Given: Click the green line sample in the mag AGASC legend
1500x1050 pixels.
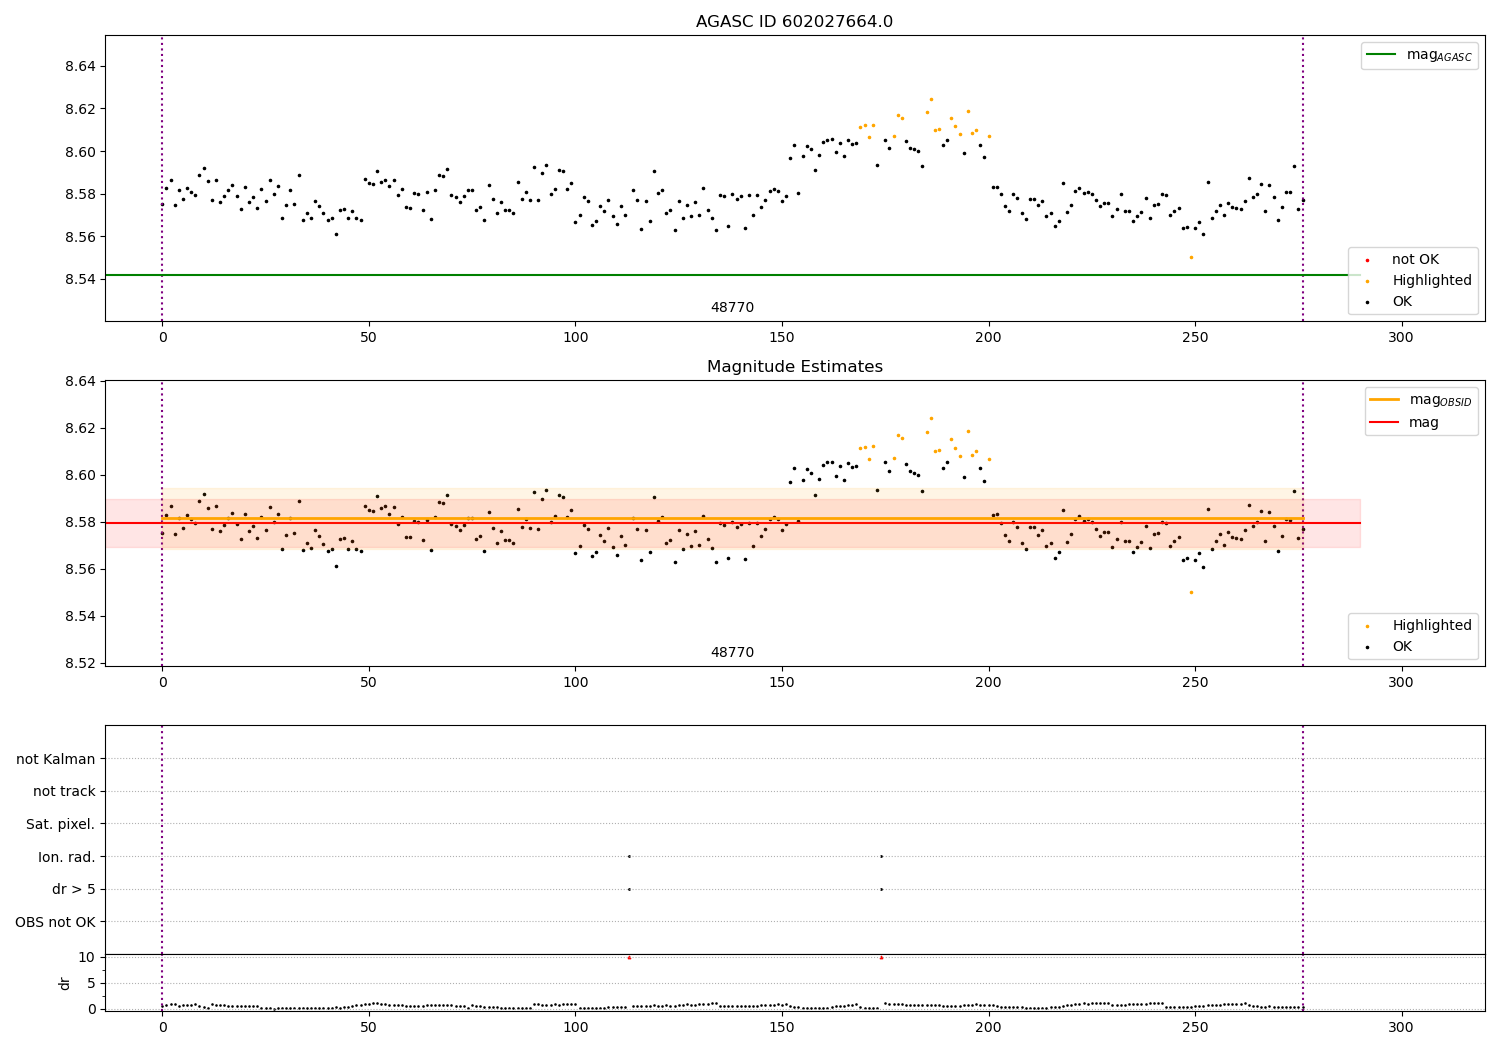Looking at the screenshot, I should tap(1381, 55).
